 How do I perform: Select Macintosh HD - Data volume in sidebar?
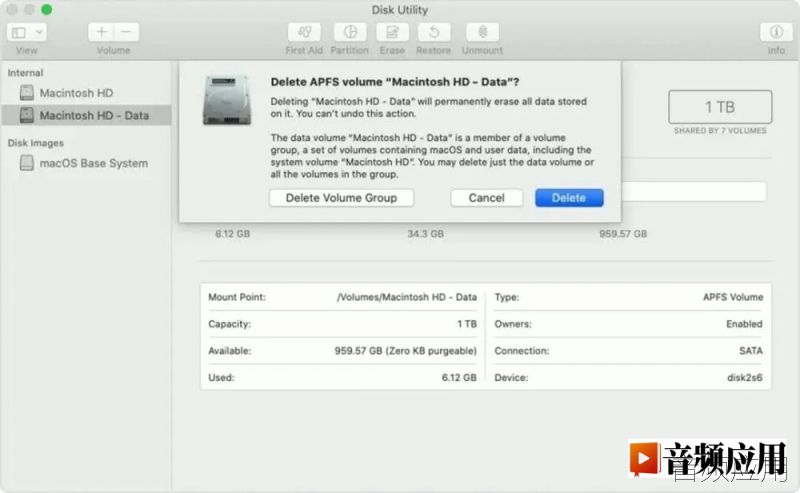coord(86,115)
